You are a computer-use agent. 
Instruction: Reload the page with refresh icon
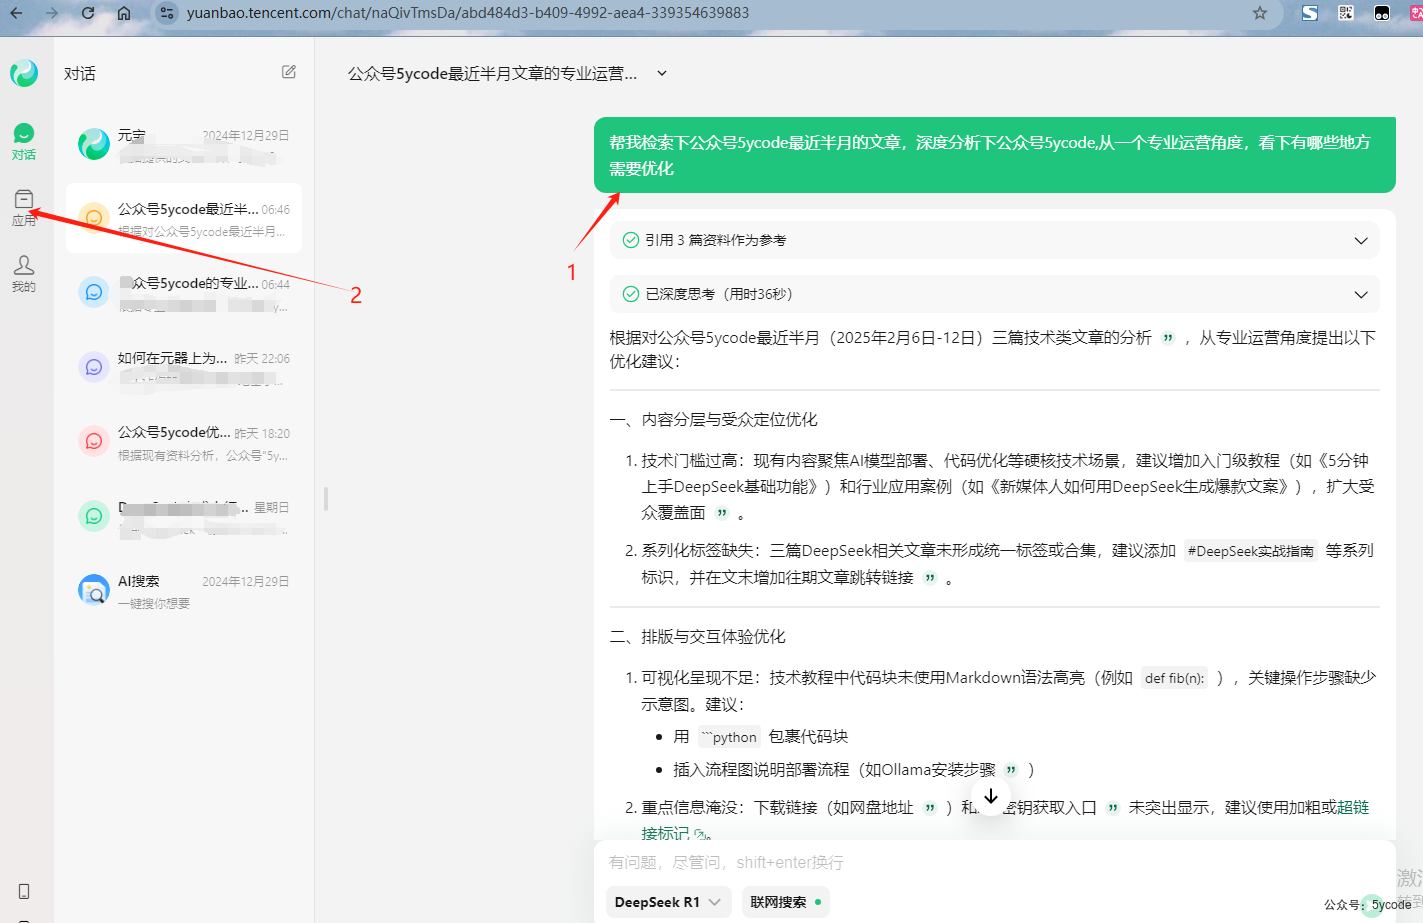(x=88, y=13)
